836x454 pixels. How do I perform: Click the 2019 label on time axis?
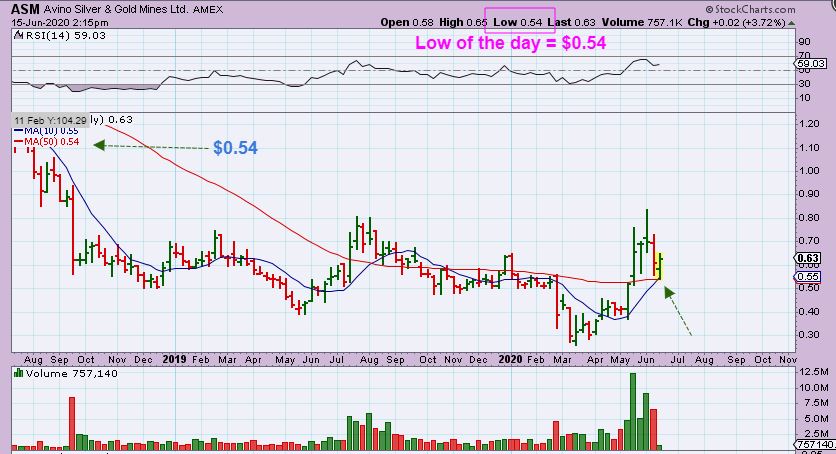coord(175,357)
